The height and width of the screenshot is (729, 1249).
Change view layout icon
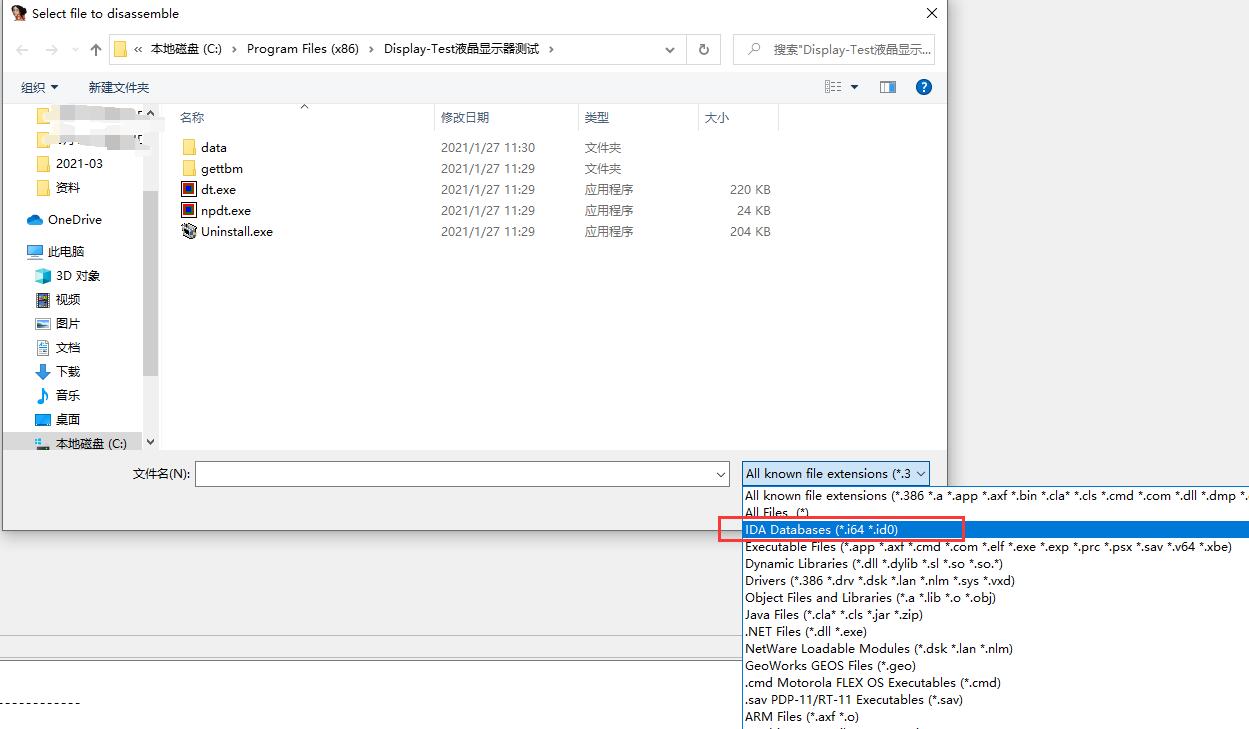pyautogui.click(x=833, y=87)
